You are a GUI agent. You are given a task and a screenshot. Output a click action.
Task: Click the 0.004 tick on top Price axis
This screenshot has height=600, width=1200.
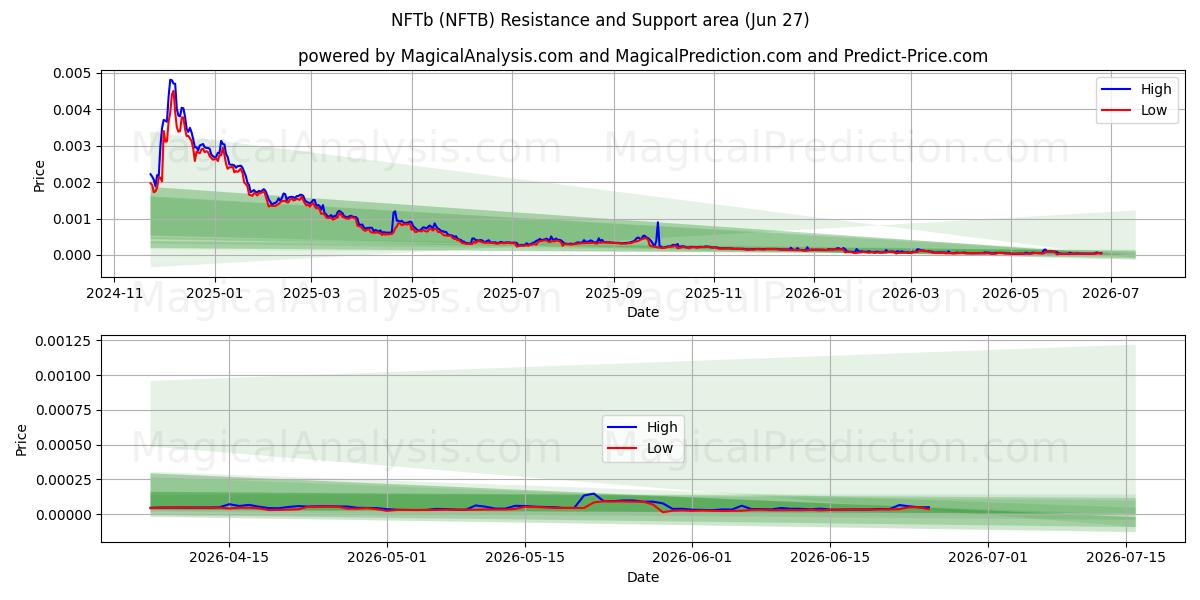point(72,110)
